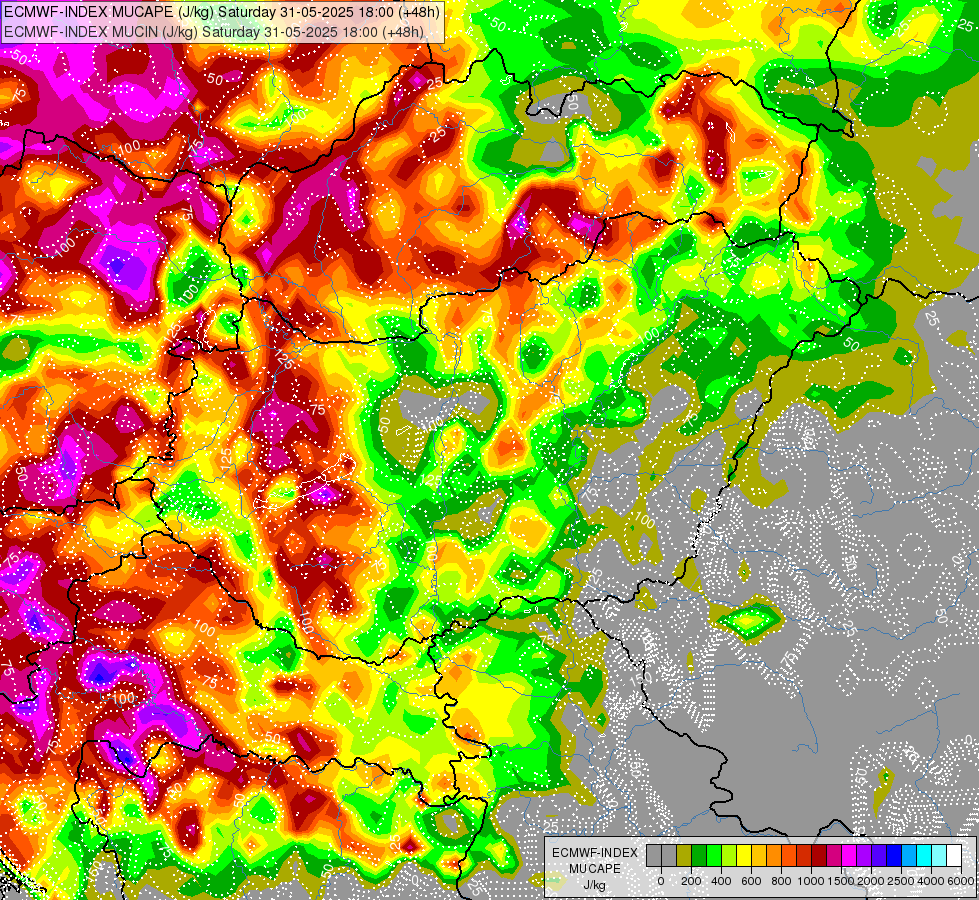Click the MUCAPE label in the legend
This screenshot has height=900, width=979.
[595, 869]
